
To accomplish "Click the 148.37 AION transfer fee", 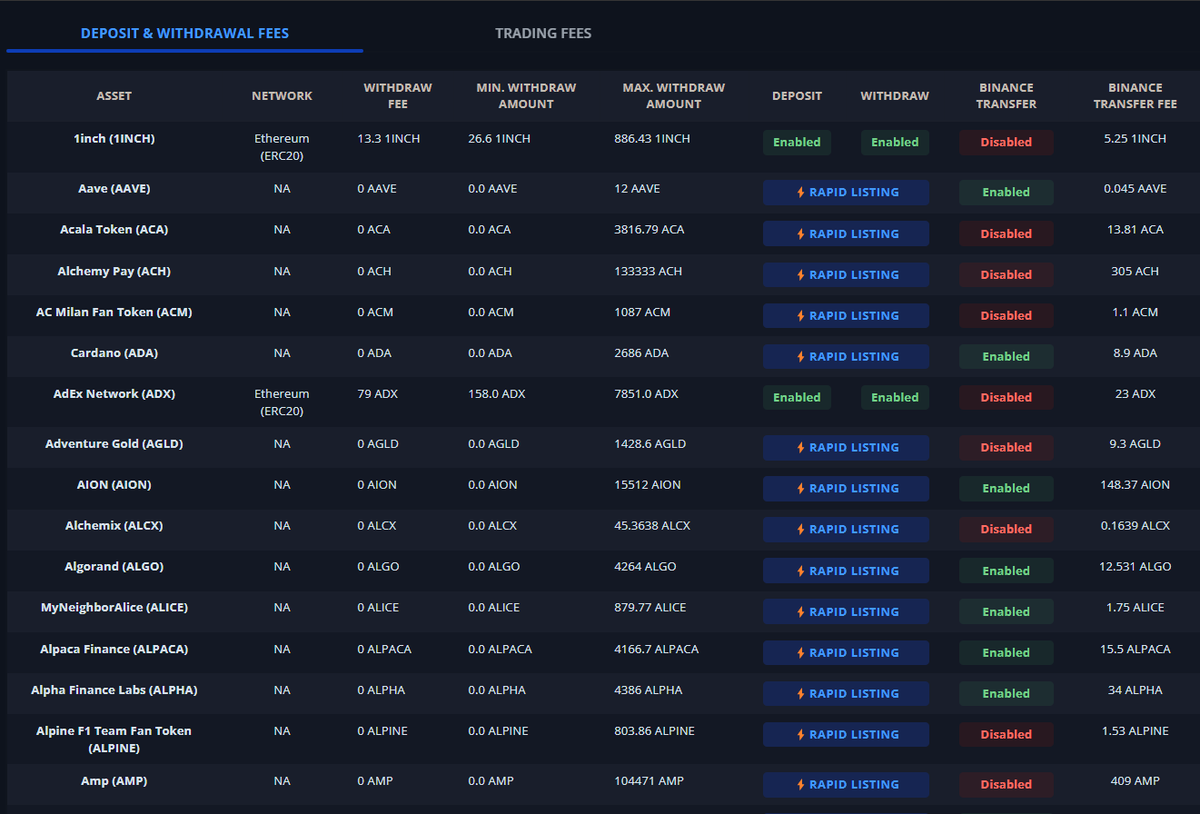I will 1135,485.
